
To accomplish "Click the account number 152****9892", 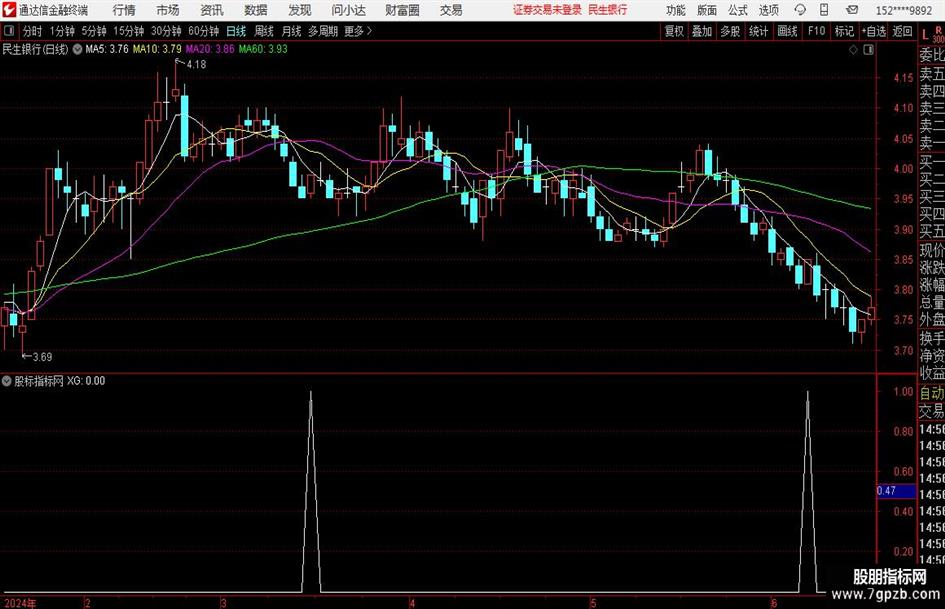I will (904, 11).
